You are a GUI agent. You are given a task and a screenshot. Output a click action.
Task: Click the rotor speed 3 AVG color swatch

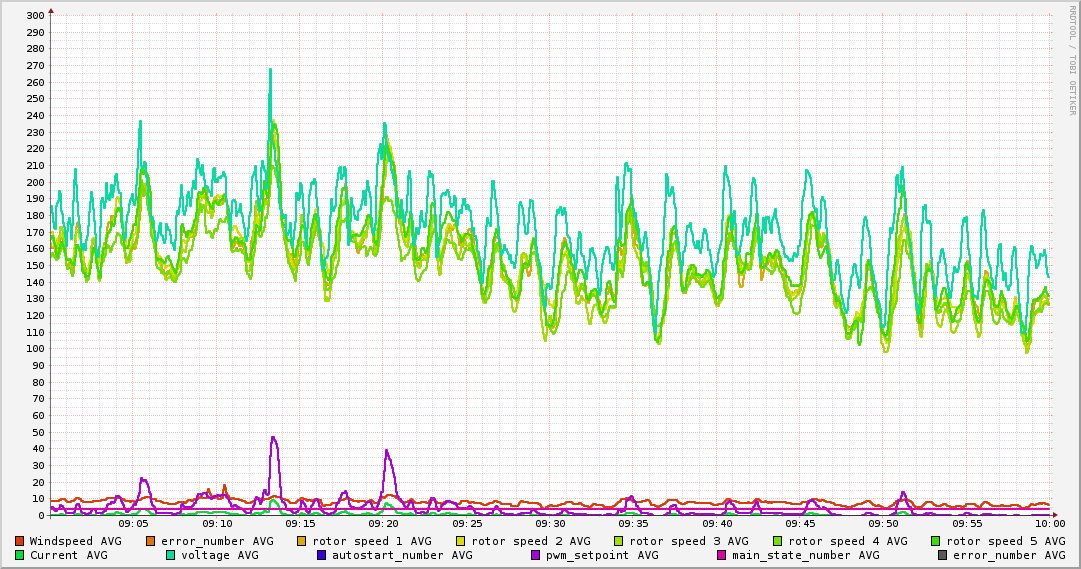[x=619, y=541]
